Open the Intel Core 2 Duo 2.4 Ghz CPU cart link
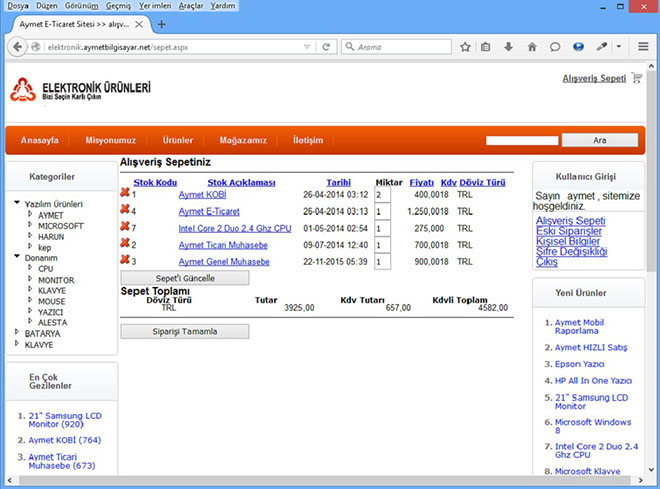This screenshot has height=489, width=660. coord(235,229)
